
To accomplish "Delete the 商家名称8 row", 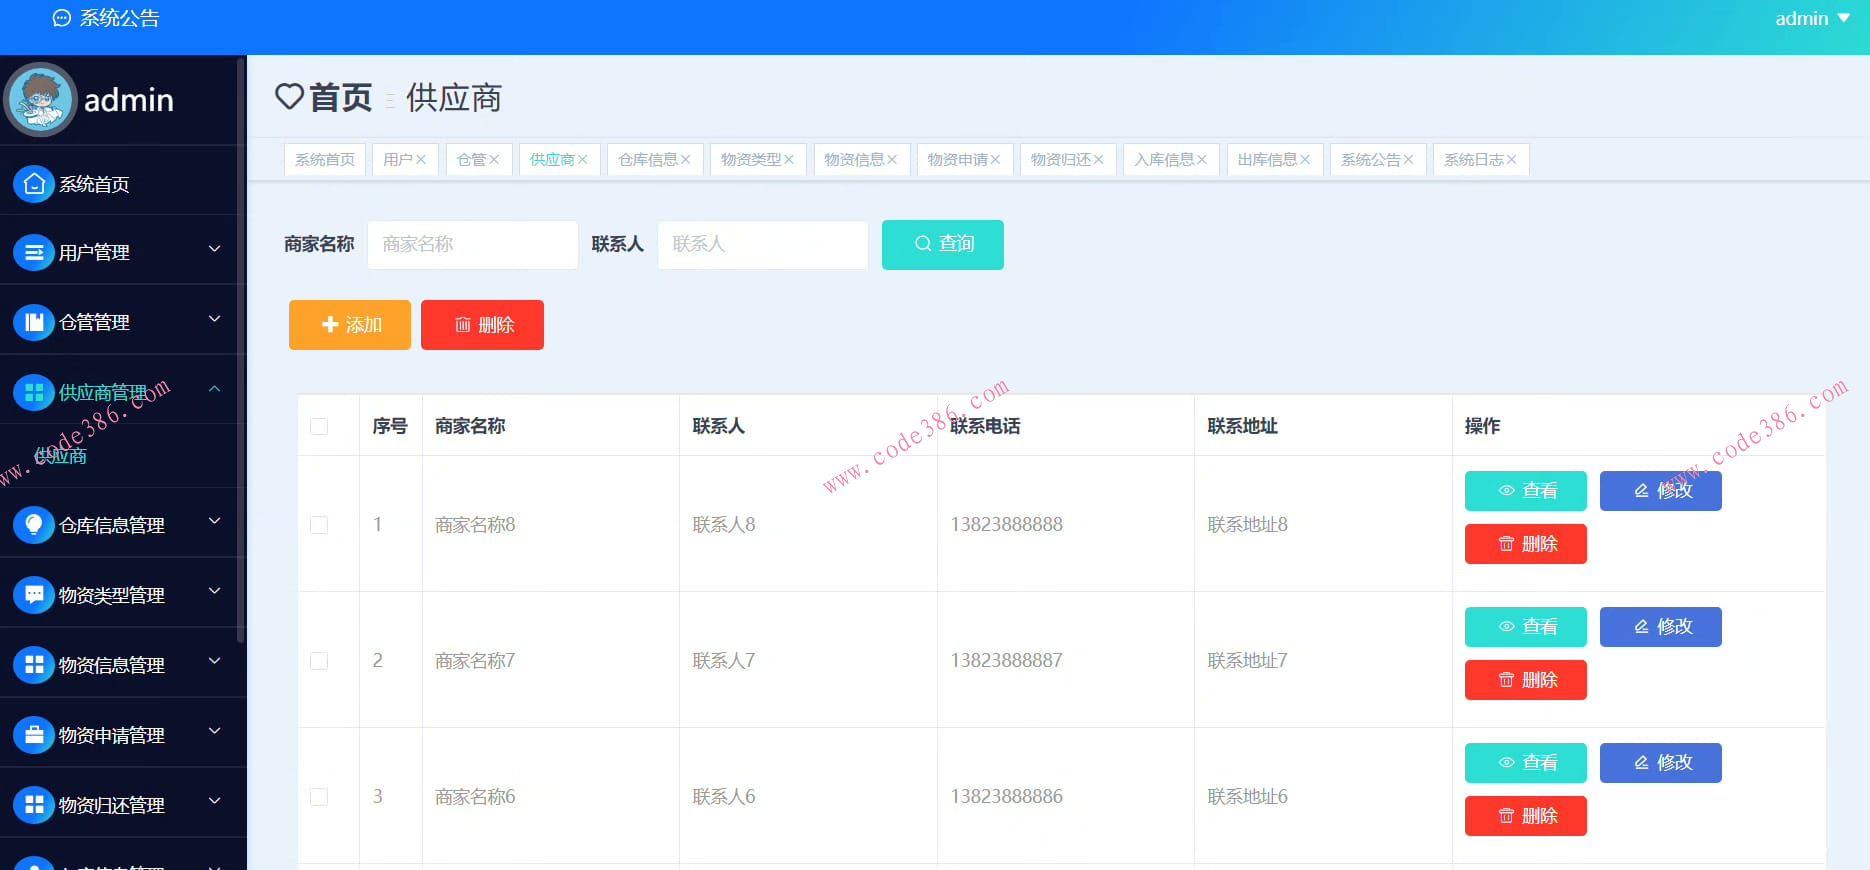I will tap(1526, 544).
